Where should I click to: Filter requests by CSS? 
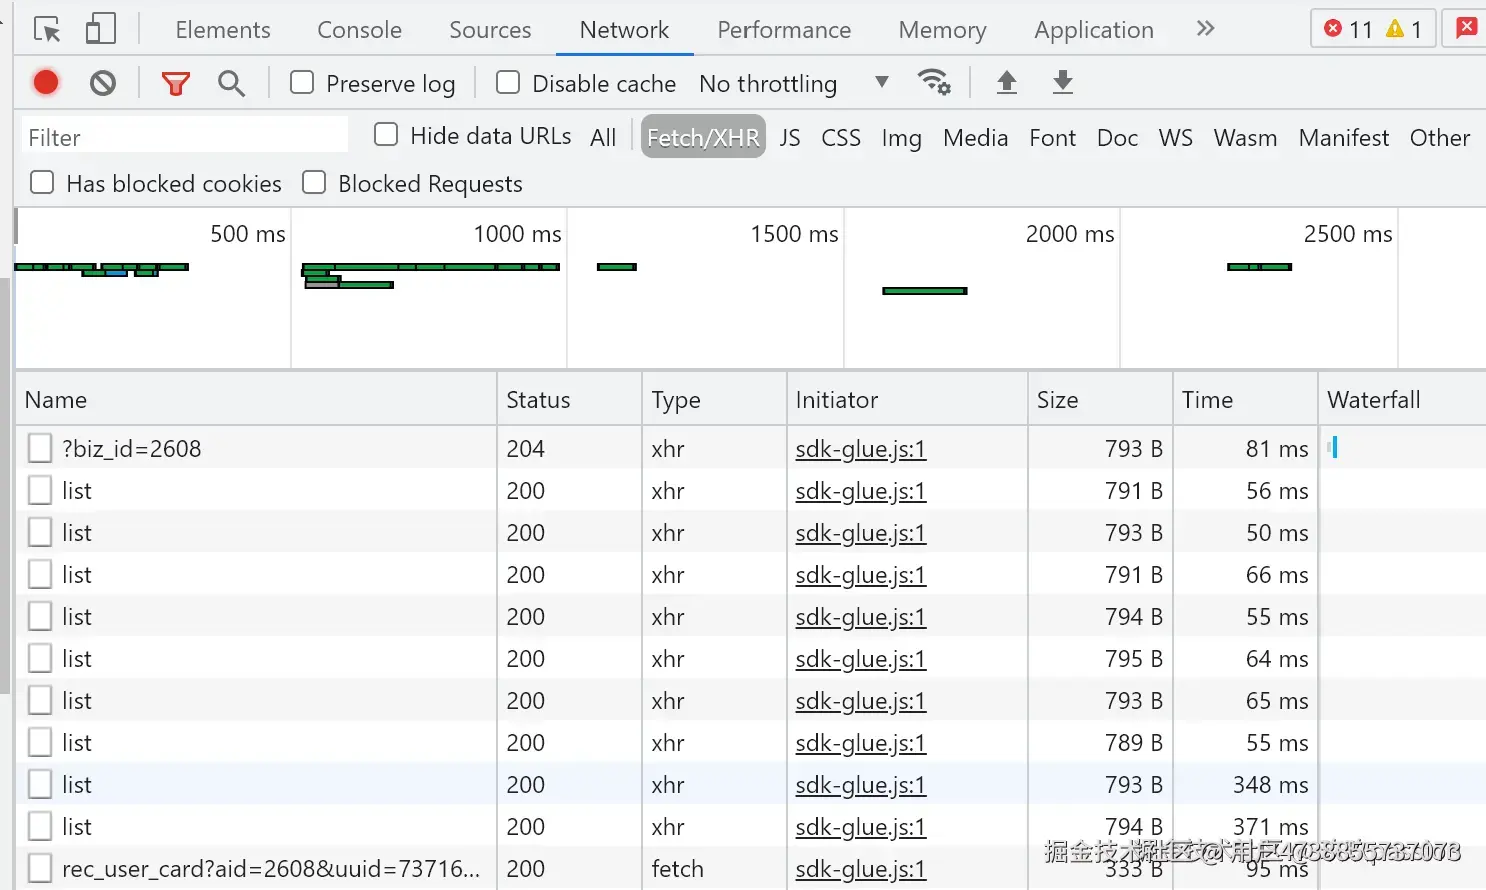coord(841,137)
